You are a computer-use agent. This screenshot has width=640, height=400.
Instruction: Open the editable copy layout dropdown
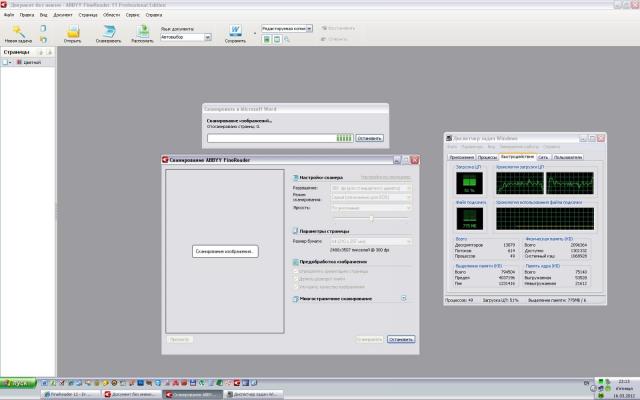309,28
